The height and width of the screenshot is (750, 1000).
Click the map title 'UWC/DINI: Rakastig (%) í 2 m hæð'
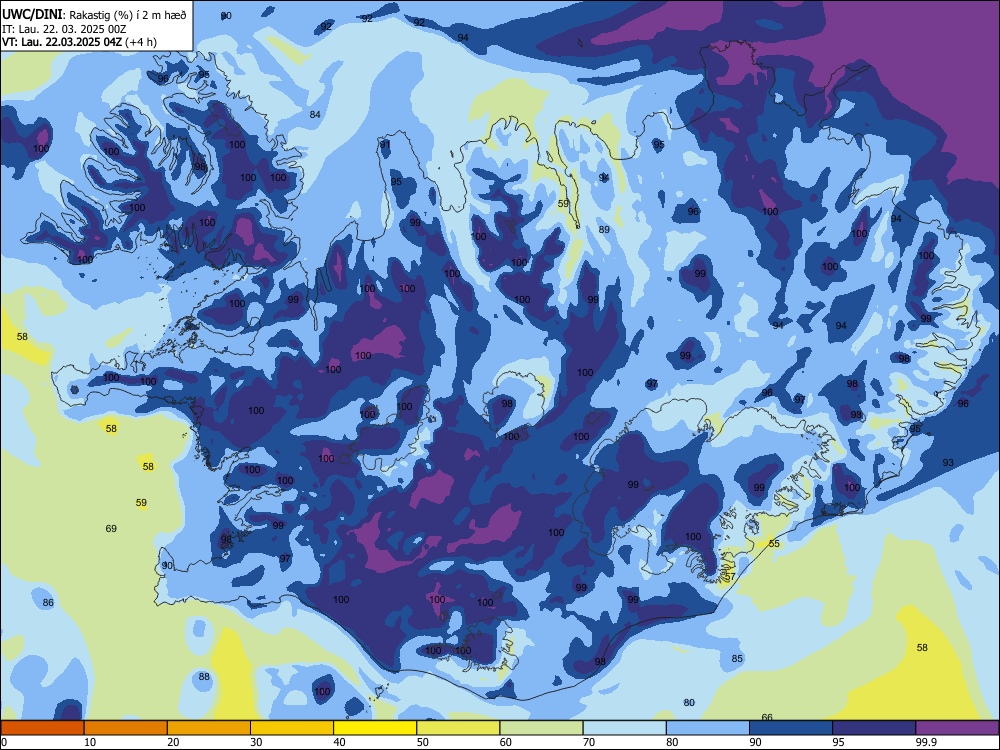[94, 15]
